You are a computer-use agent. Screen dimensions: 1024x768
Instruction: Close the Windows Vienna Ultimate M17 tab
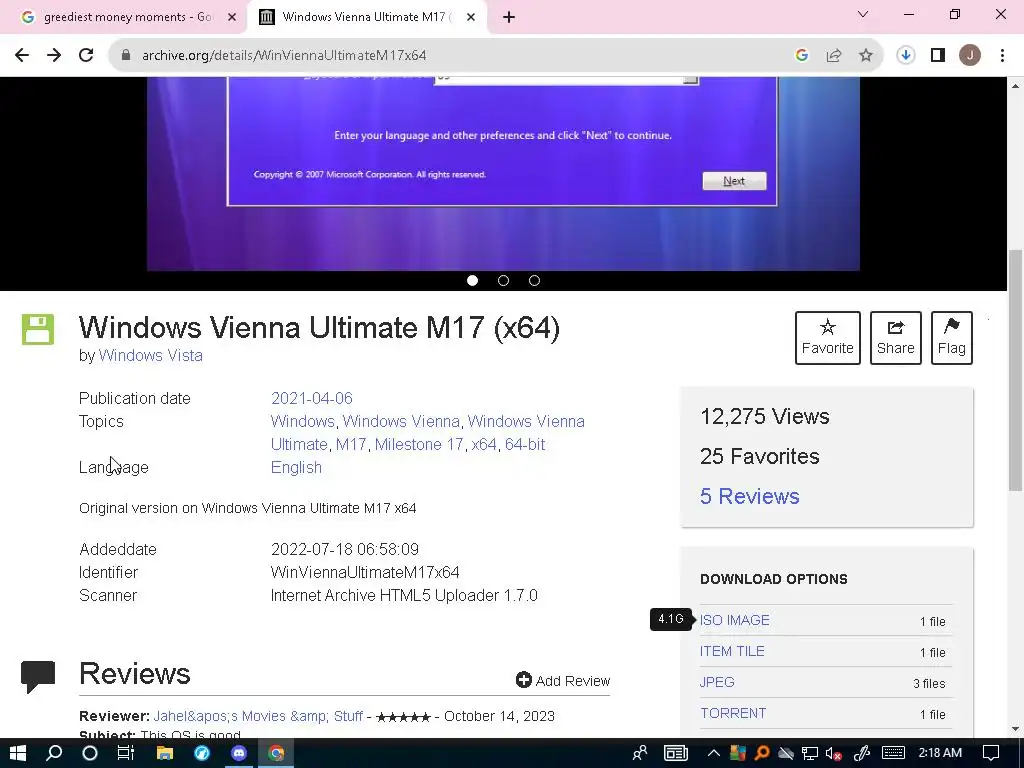tap(471, 17)
